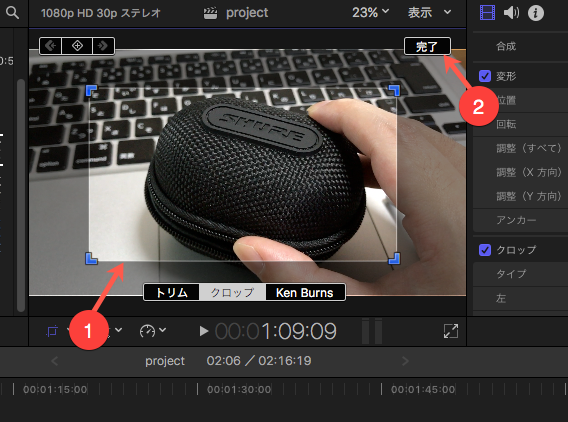
Task: Click the vertical scrollbar left of the viewer
Action: click(21, 195)
